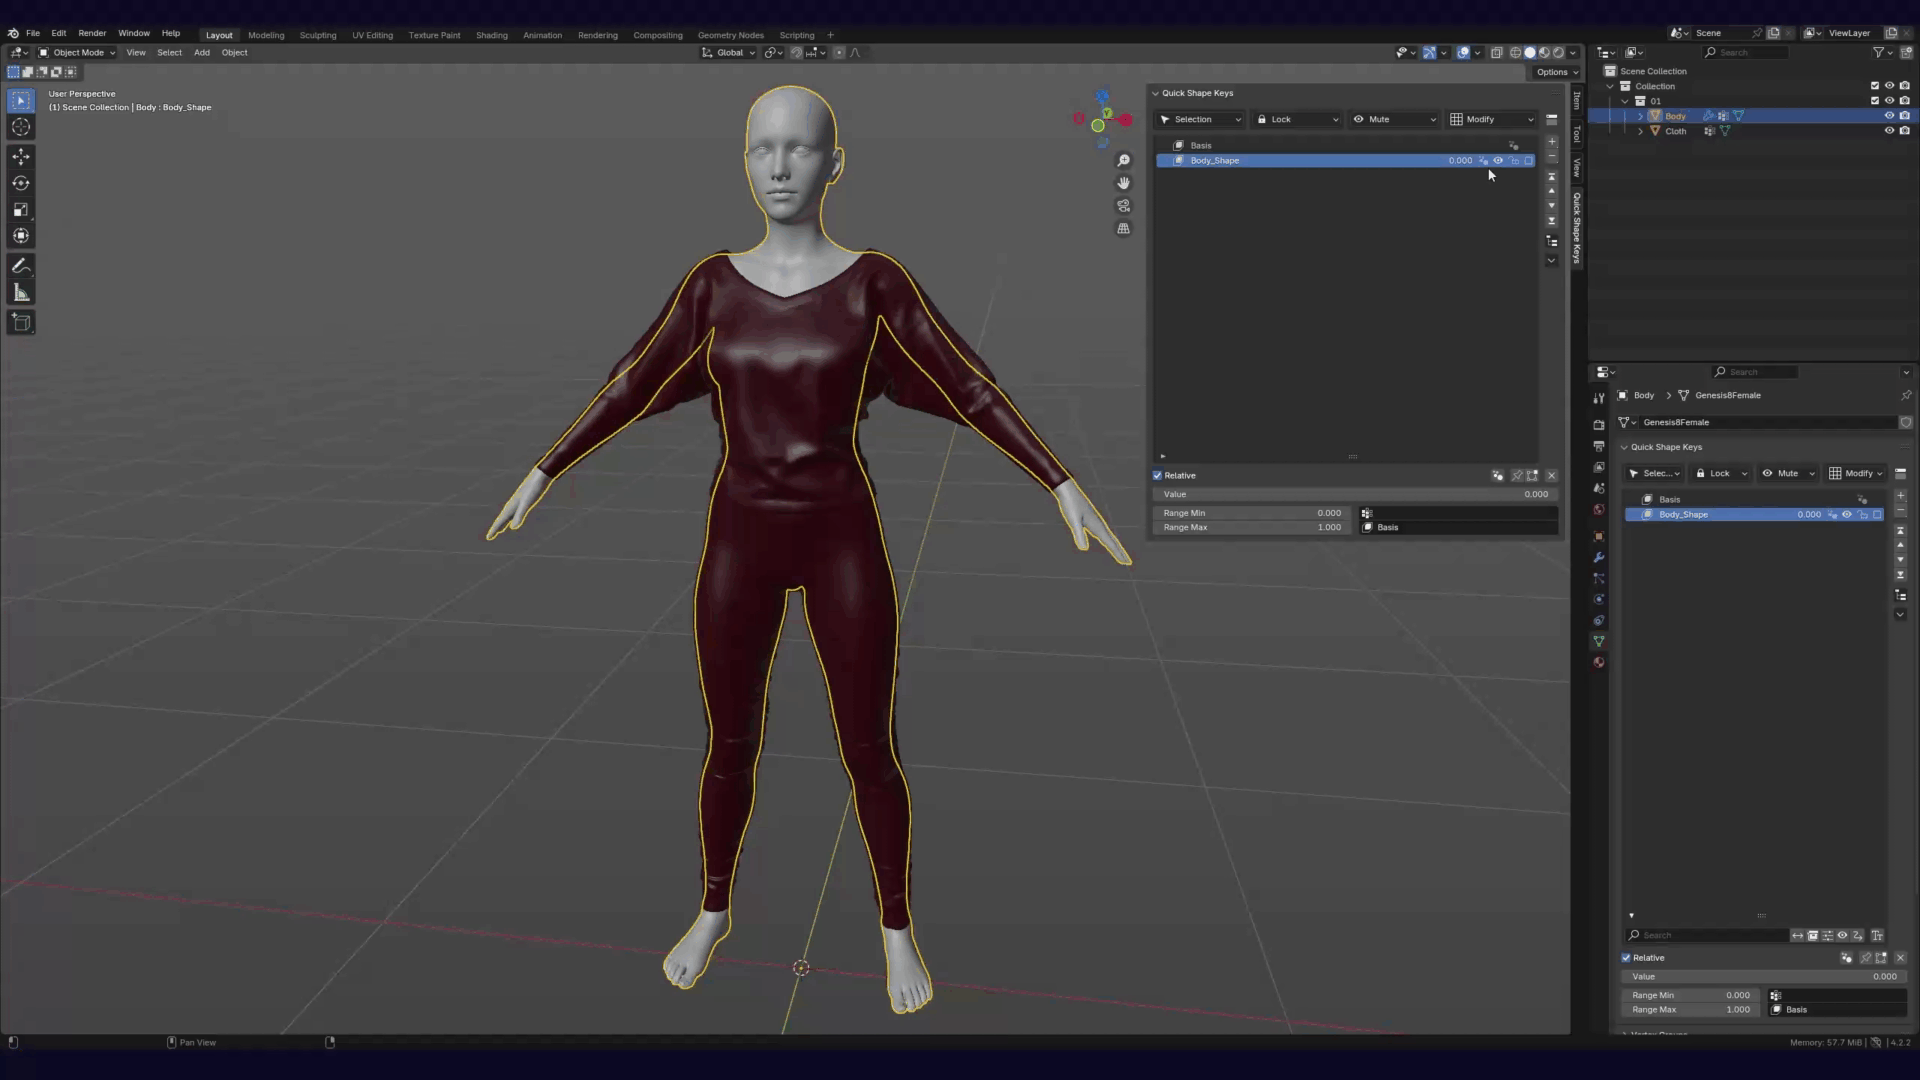Select the Measure ruler tool

(x=21, y=293)
